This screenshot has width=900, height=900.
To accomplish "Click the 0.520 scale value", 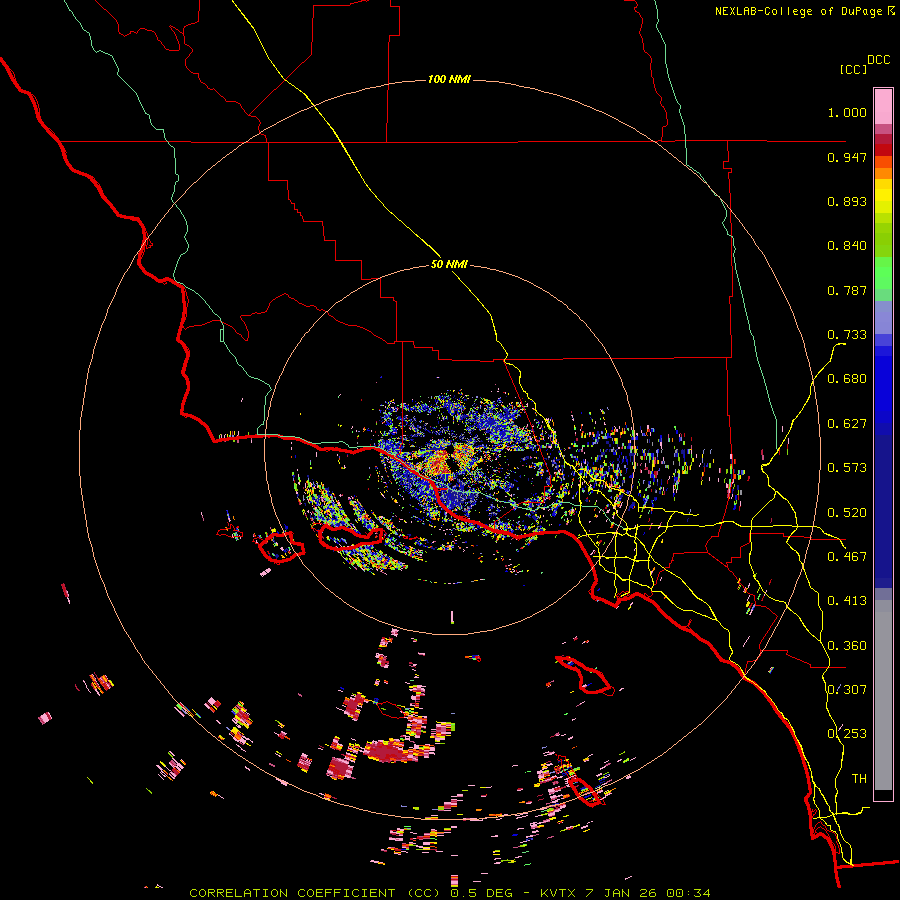I will click(847, 513).
